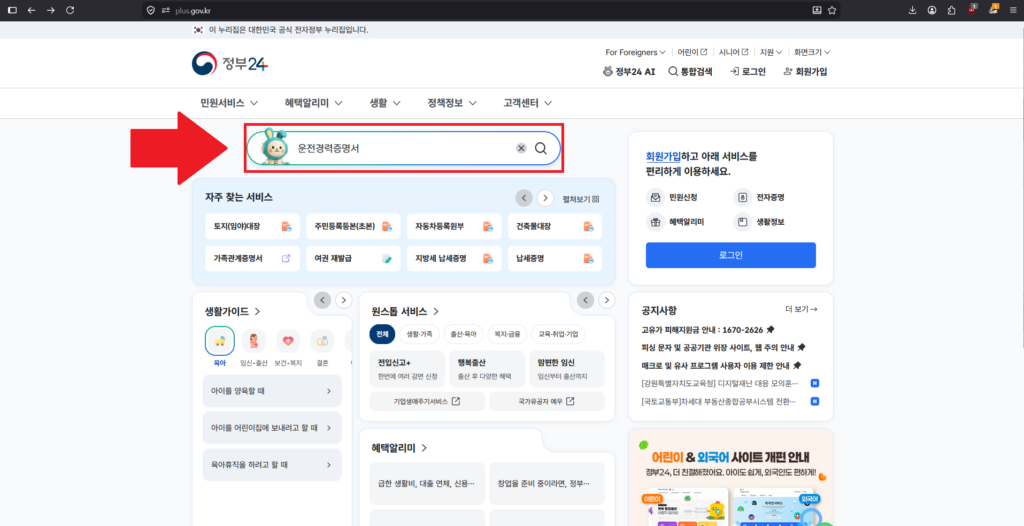Select 건축물대장 service
Image resolution: width=1024 pixels, height=526 pixels.
555,226
